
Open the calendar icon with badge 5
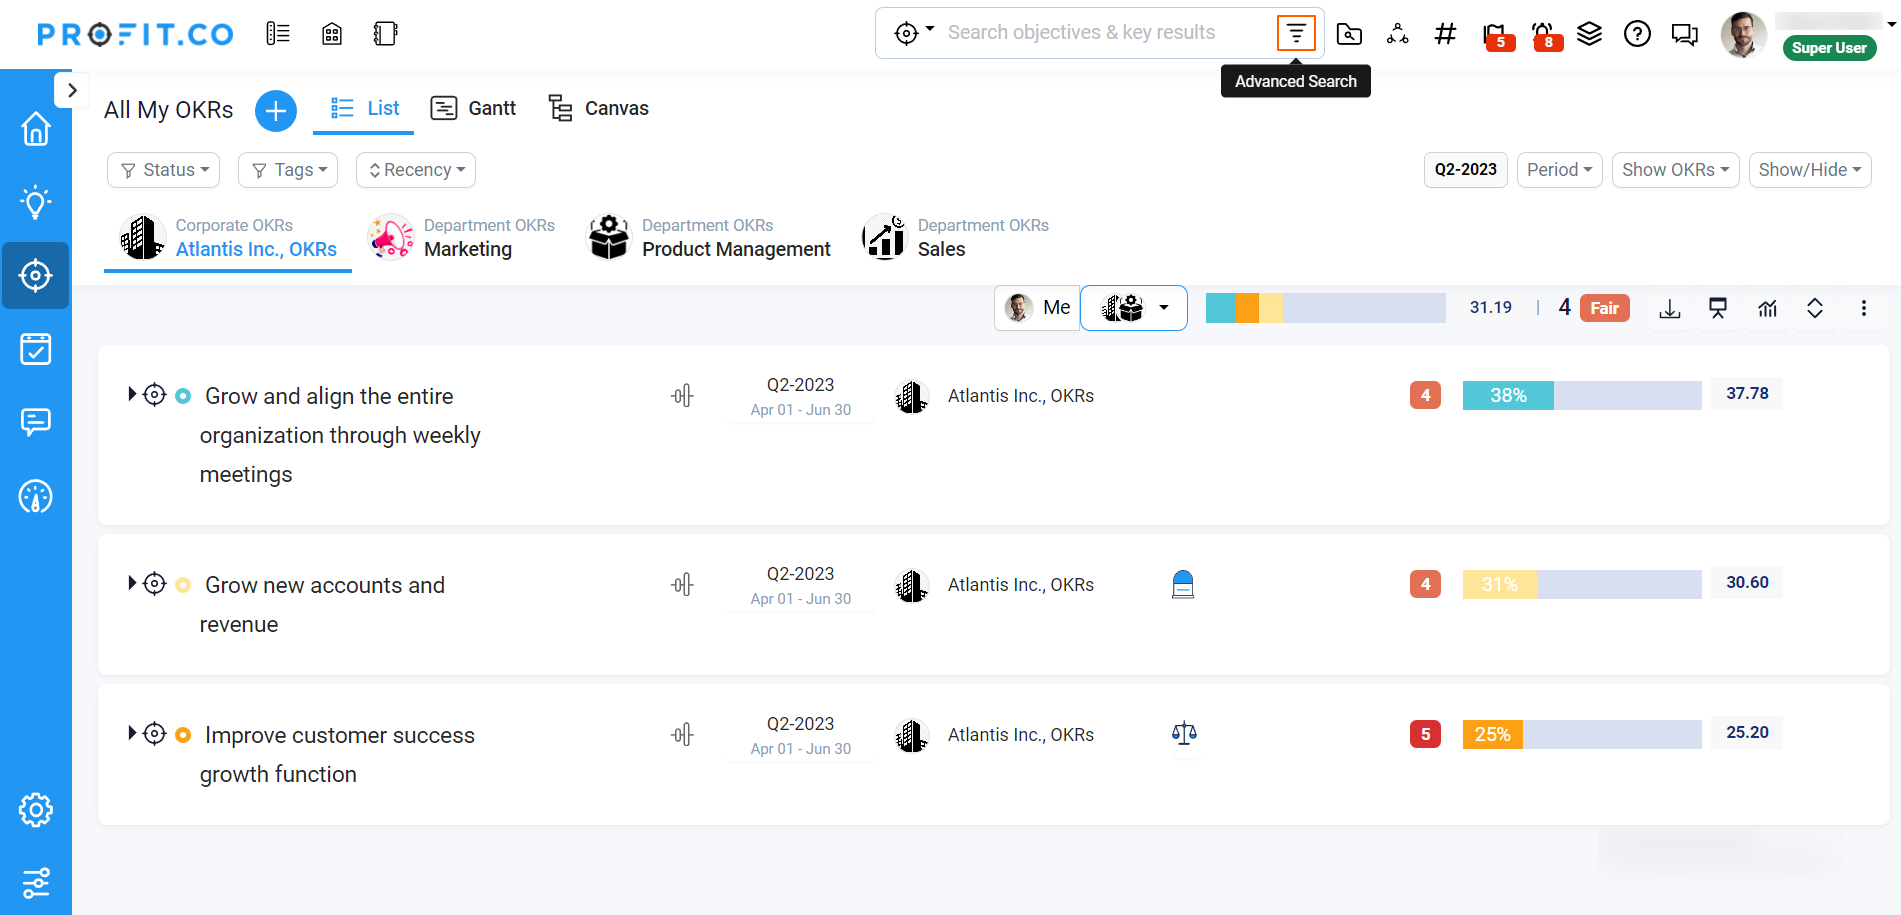[1496, 36]
